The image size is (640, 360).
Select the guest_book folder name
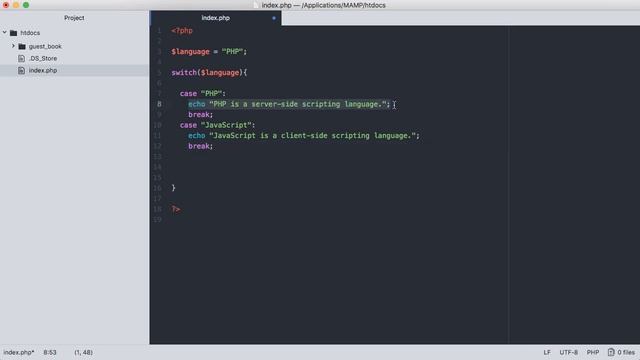point(45,47)
